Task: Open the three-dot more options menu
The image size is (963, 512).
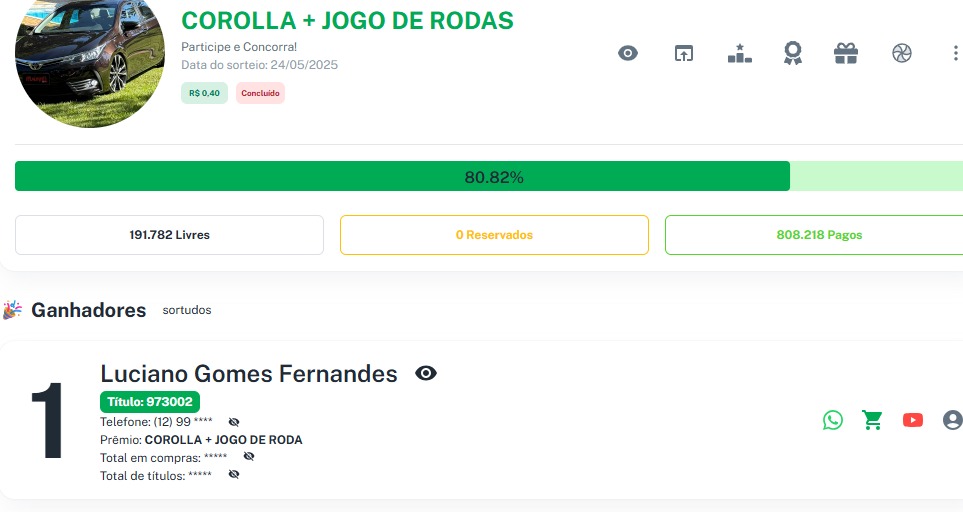Action: tap(955, 54)
